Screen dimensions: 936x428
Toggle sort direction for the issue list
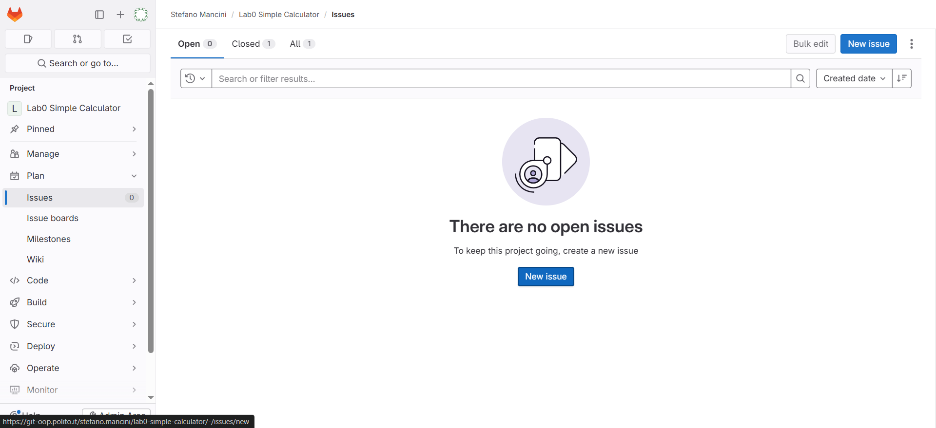[x=902, y=78]
